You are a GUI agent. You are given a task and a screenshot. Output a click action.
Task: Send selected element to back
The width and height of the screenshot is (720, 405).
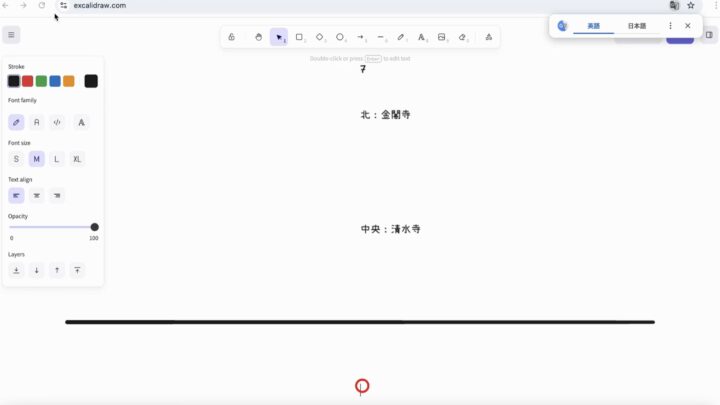tap(16, 270)
